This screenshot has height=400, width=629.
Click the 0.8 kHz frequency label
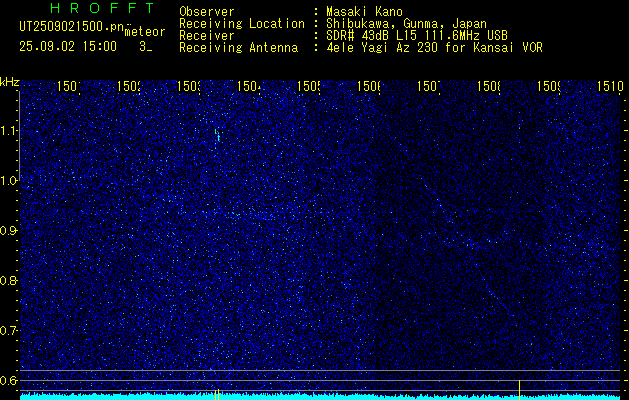pyautogui.click(x=9, y=280)
